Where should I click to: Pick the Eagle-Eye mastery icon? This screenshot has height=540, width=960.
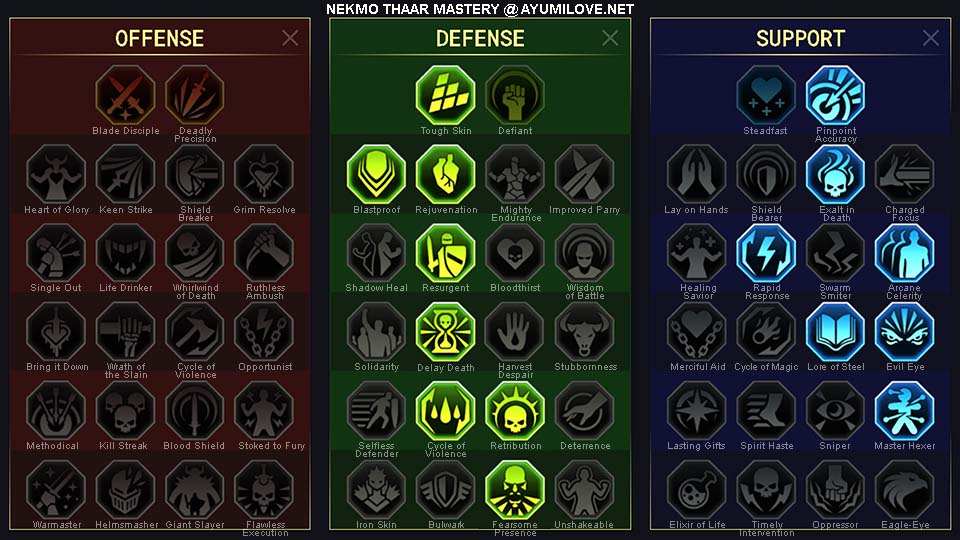(904, 490)
